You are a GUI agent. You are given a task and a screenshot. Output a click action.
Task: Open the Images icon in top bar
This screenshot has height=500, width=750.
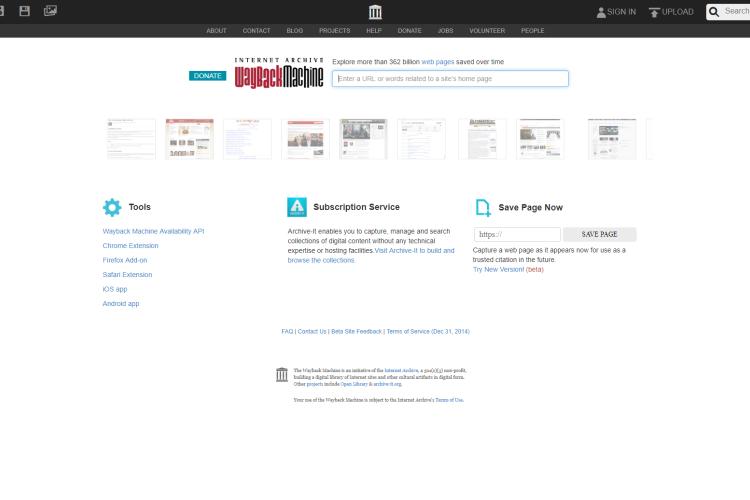pos(50,11)
